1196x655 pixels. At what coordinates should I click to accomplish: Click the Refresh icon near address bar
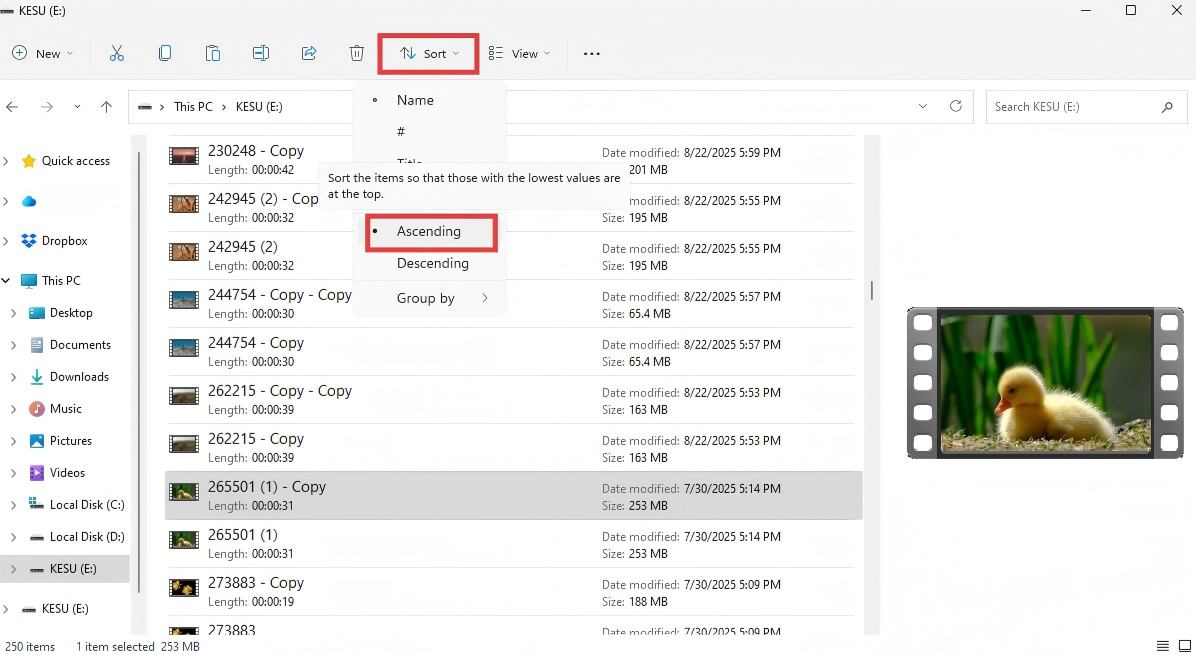click(956, 107)
